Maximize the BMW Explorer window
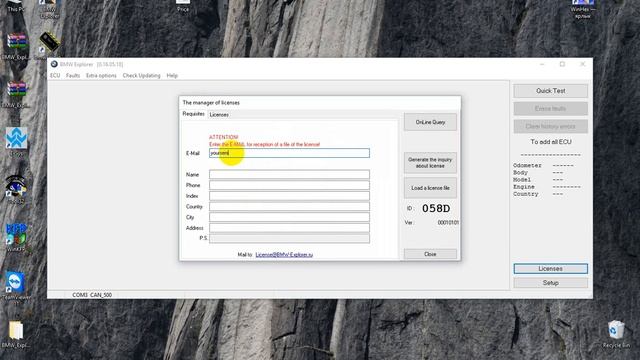640x360 pixels. [x=562, y=64]
